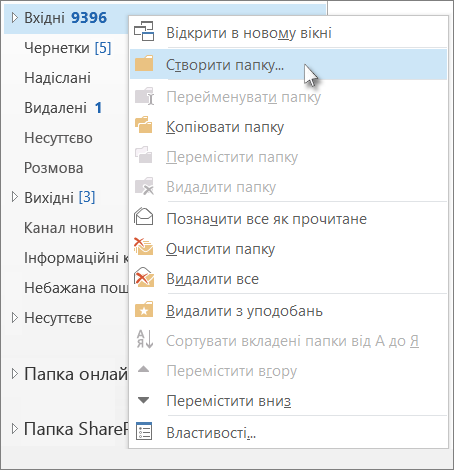The height and width of the screenshot is (470, 454).
Task: Select Перемістити вниз option
Action: pos(288,400)
